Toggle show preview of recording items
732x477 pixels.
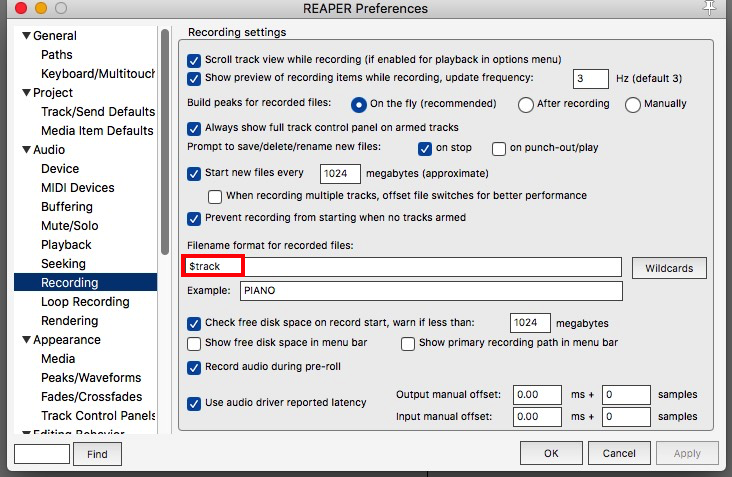coord(194,78)
